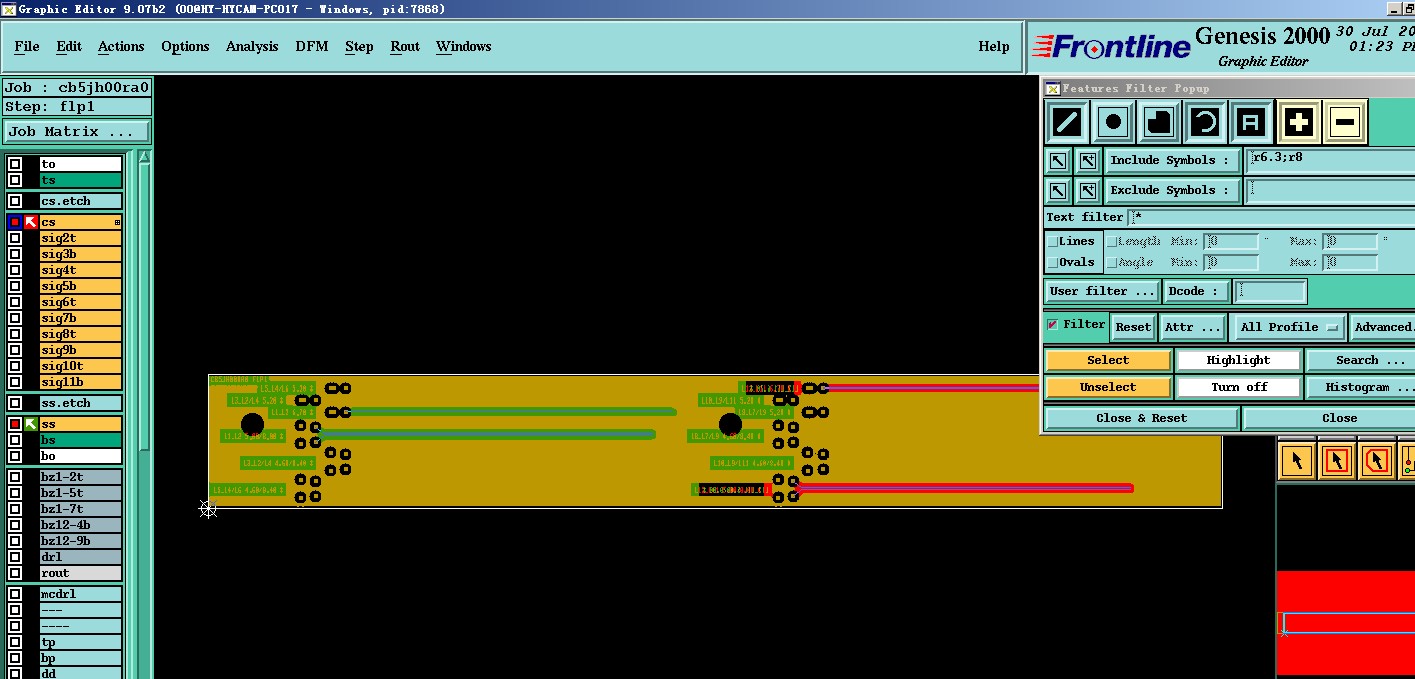Toggle the text features filter icon
1415x679 pixels.
[x=1251, y=123]
